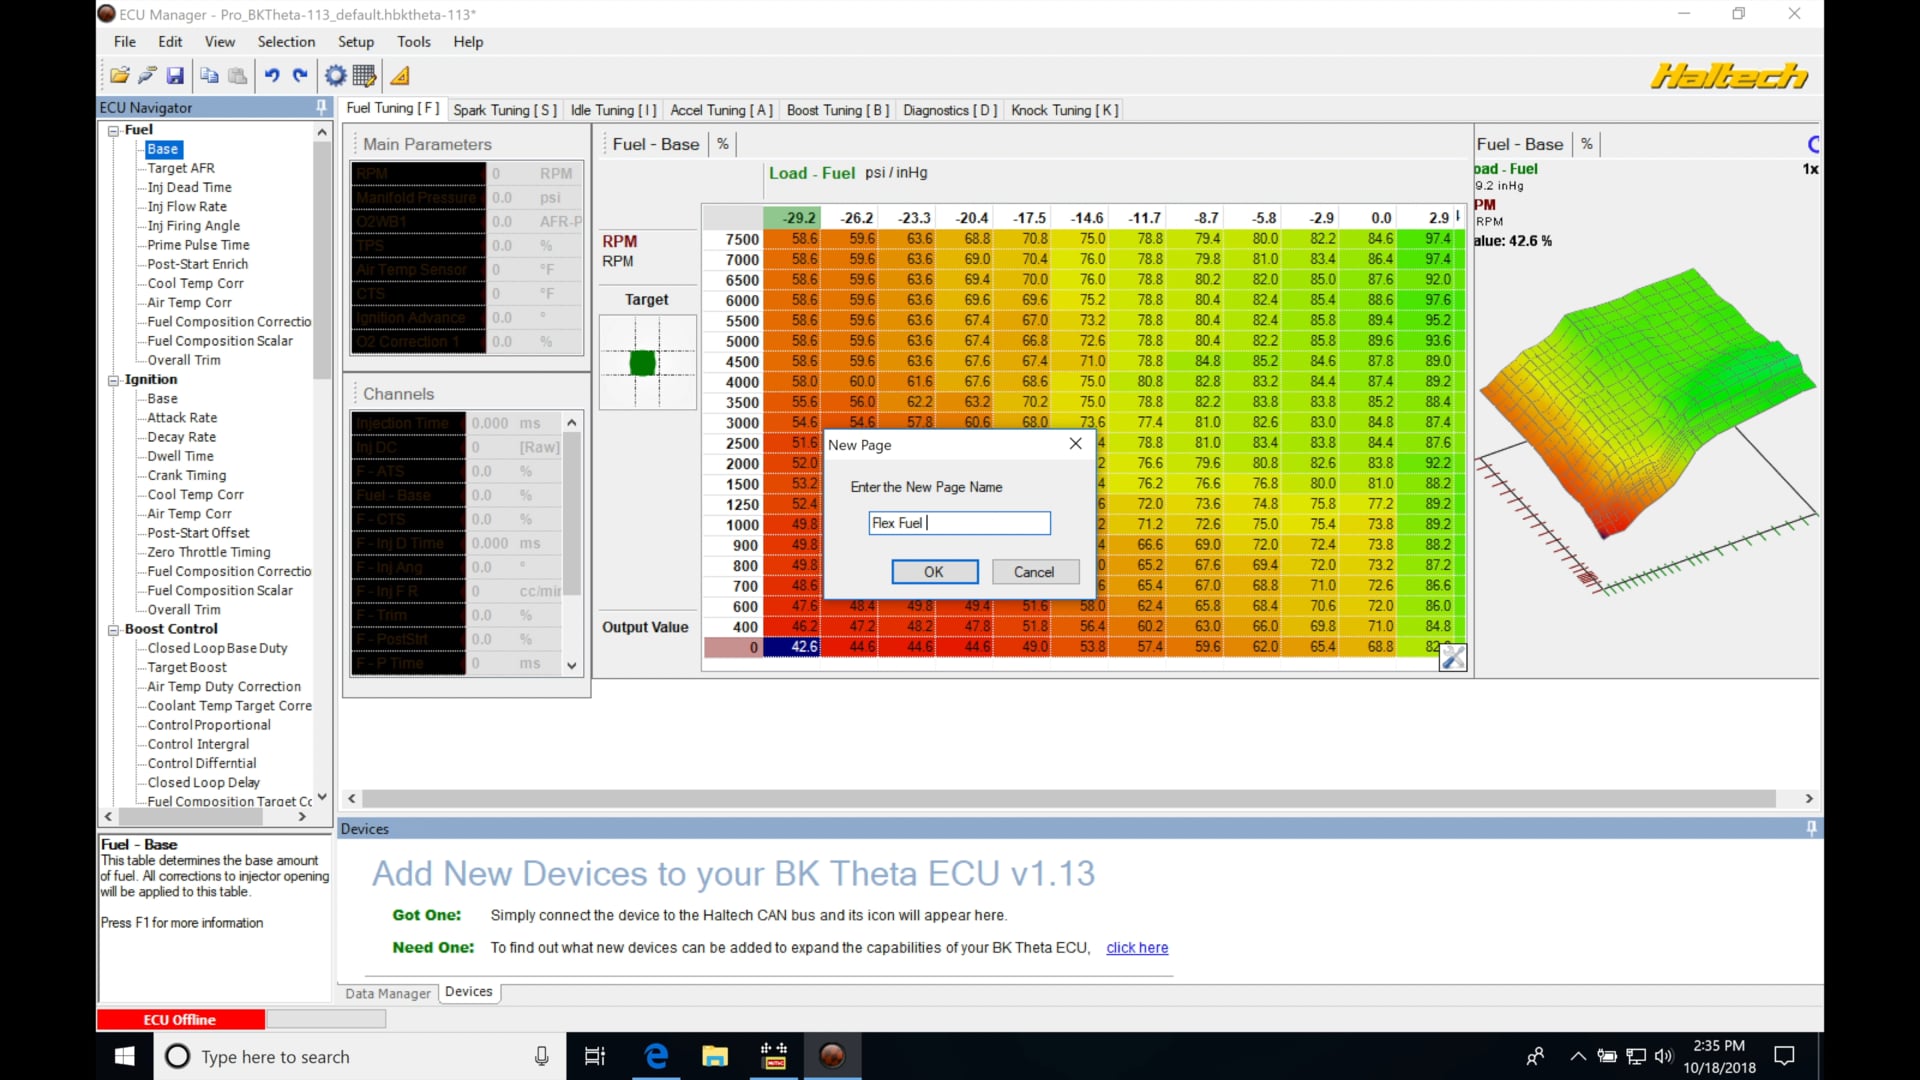
Task: Switch to the Spark Tuning tab
Action: (504, 110)
